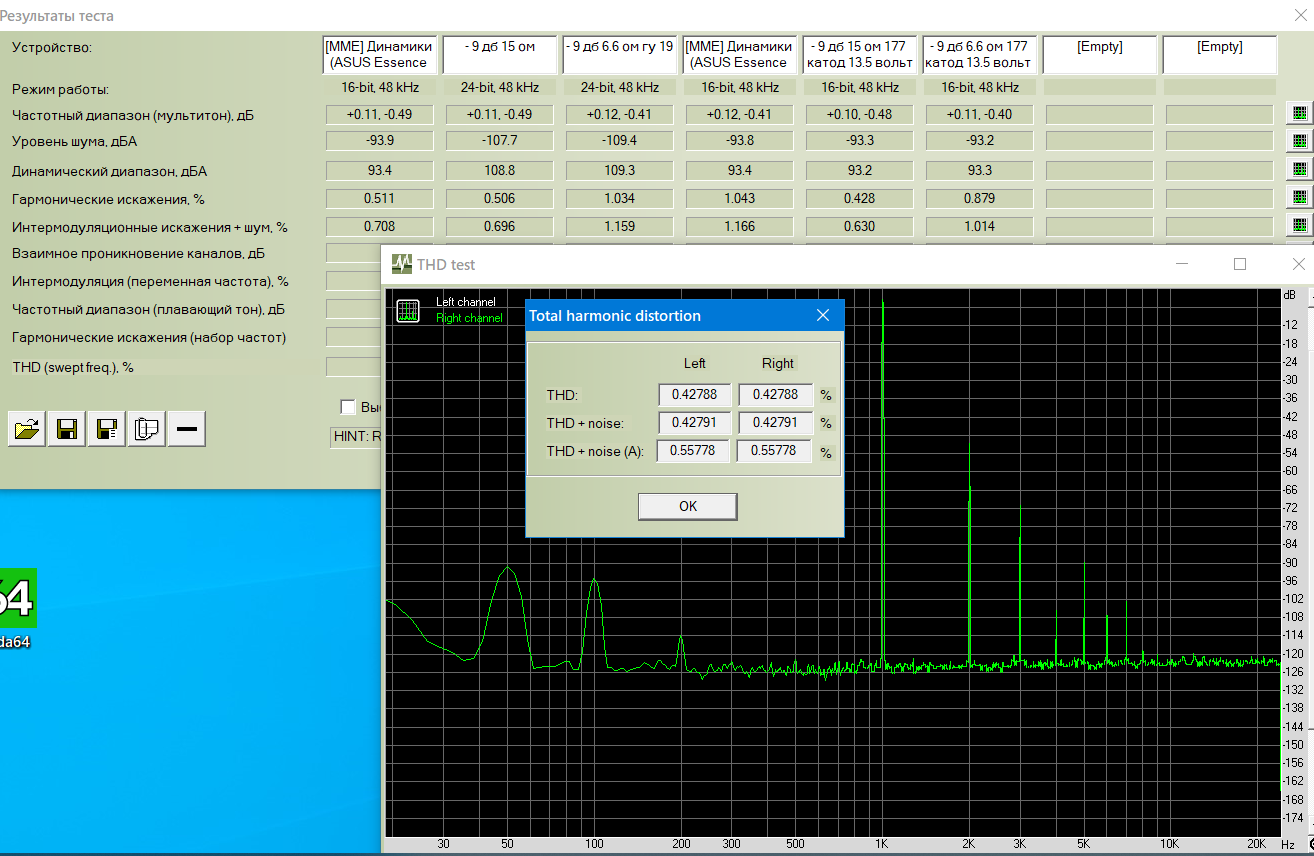Select the '- 9 дб 6.6 ом гу 19' slot

619,55
